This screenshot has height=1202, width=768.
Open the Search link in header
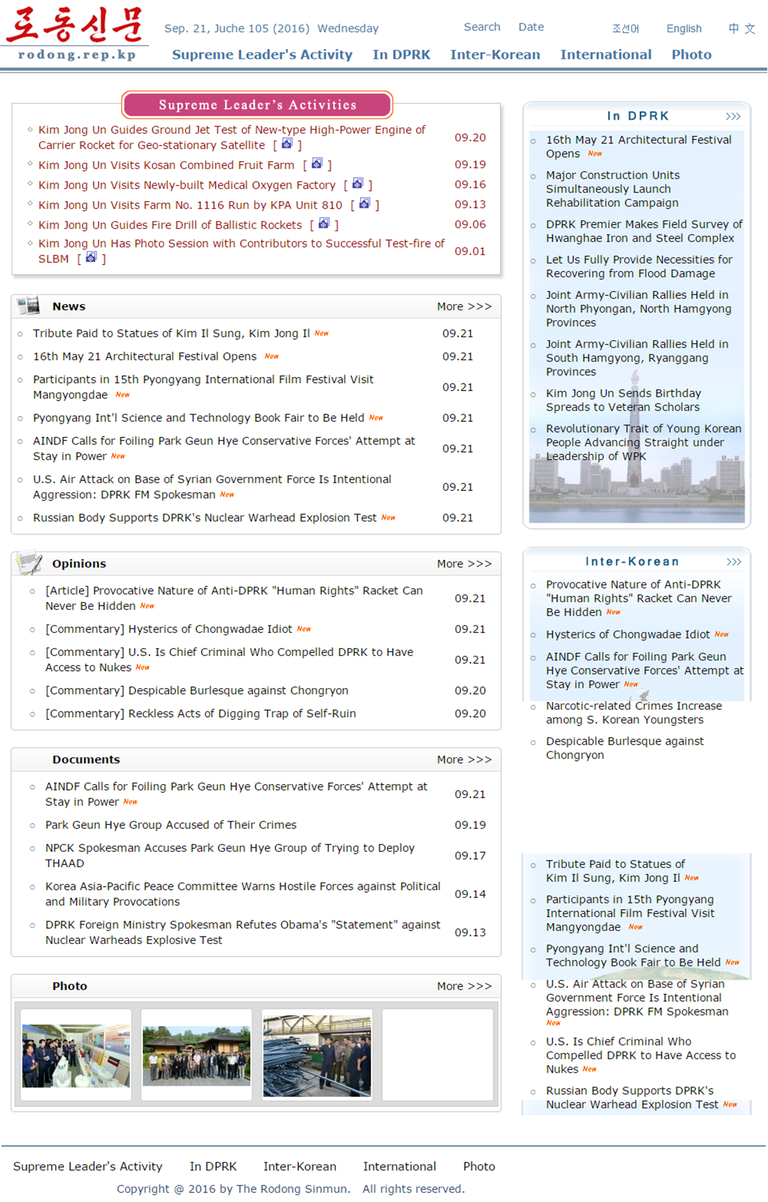482,27
